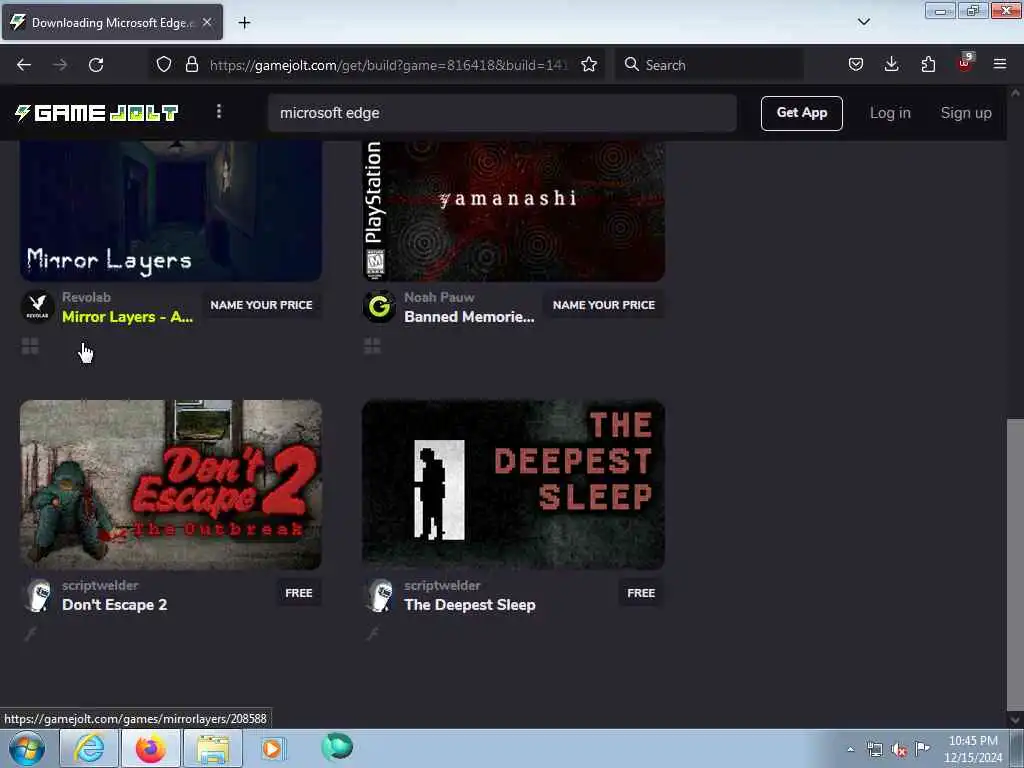Open Pocket save icon in toolbar

[x=856, y=64]
